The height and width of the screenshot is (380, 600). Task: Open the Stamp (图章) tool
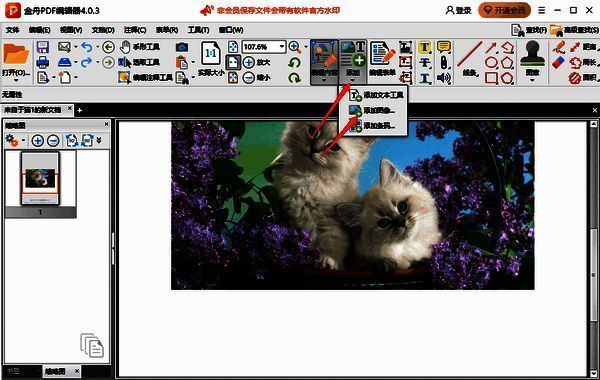coord(532,59)
